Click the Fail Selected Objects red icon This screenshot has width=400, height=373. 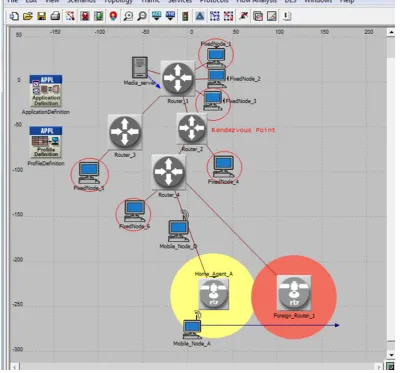(85, 16)
